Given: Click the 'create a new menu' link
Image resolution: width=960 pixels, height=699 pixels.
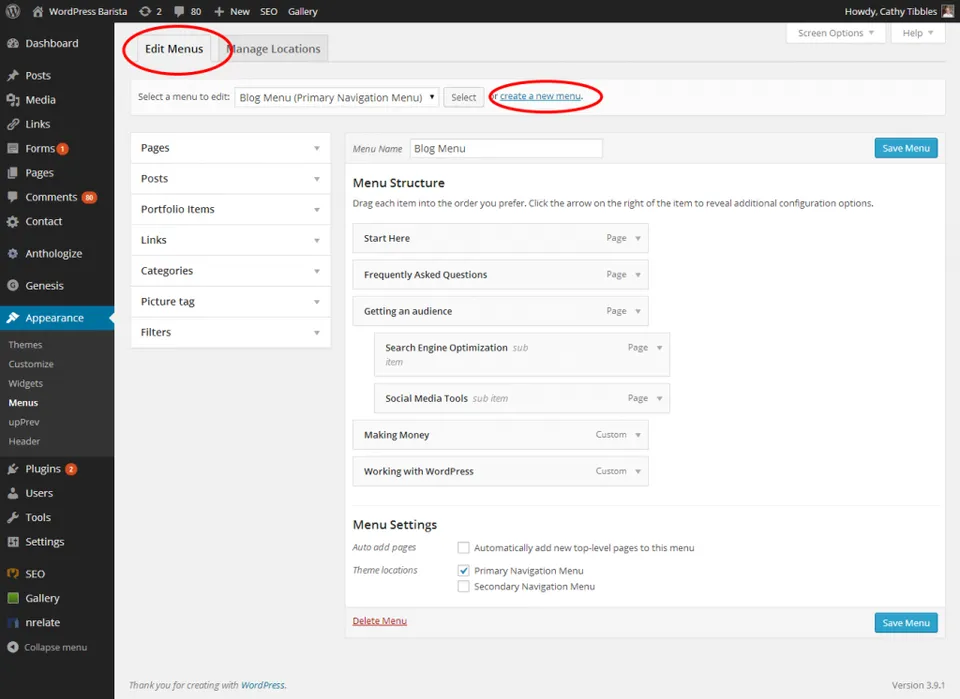Looking at the screenshot, I should 543,97.
